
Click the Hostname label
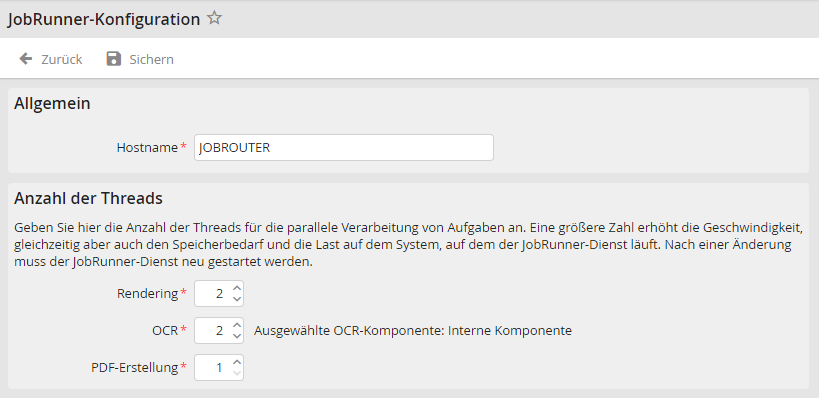pos(147,147)
